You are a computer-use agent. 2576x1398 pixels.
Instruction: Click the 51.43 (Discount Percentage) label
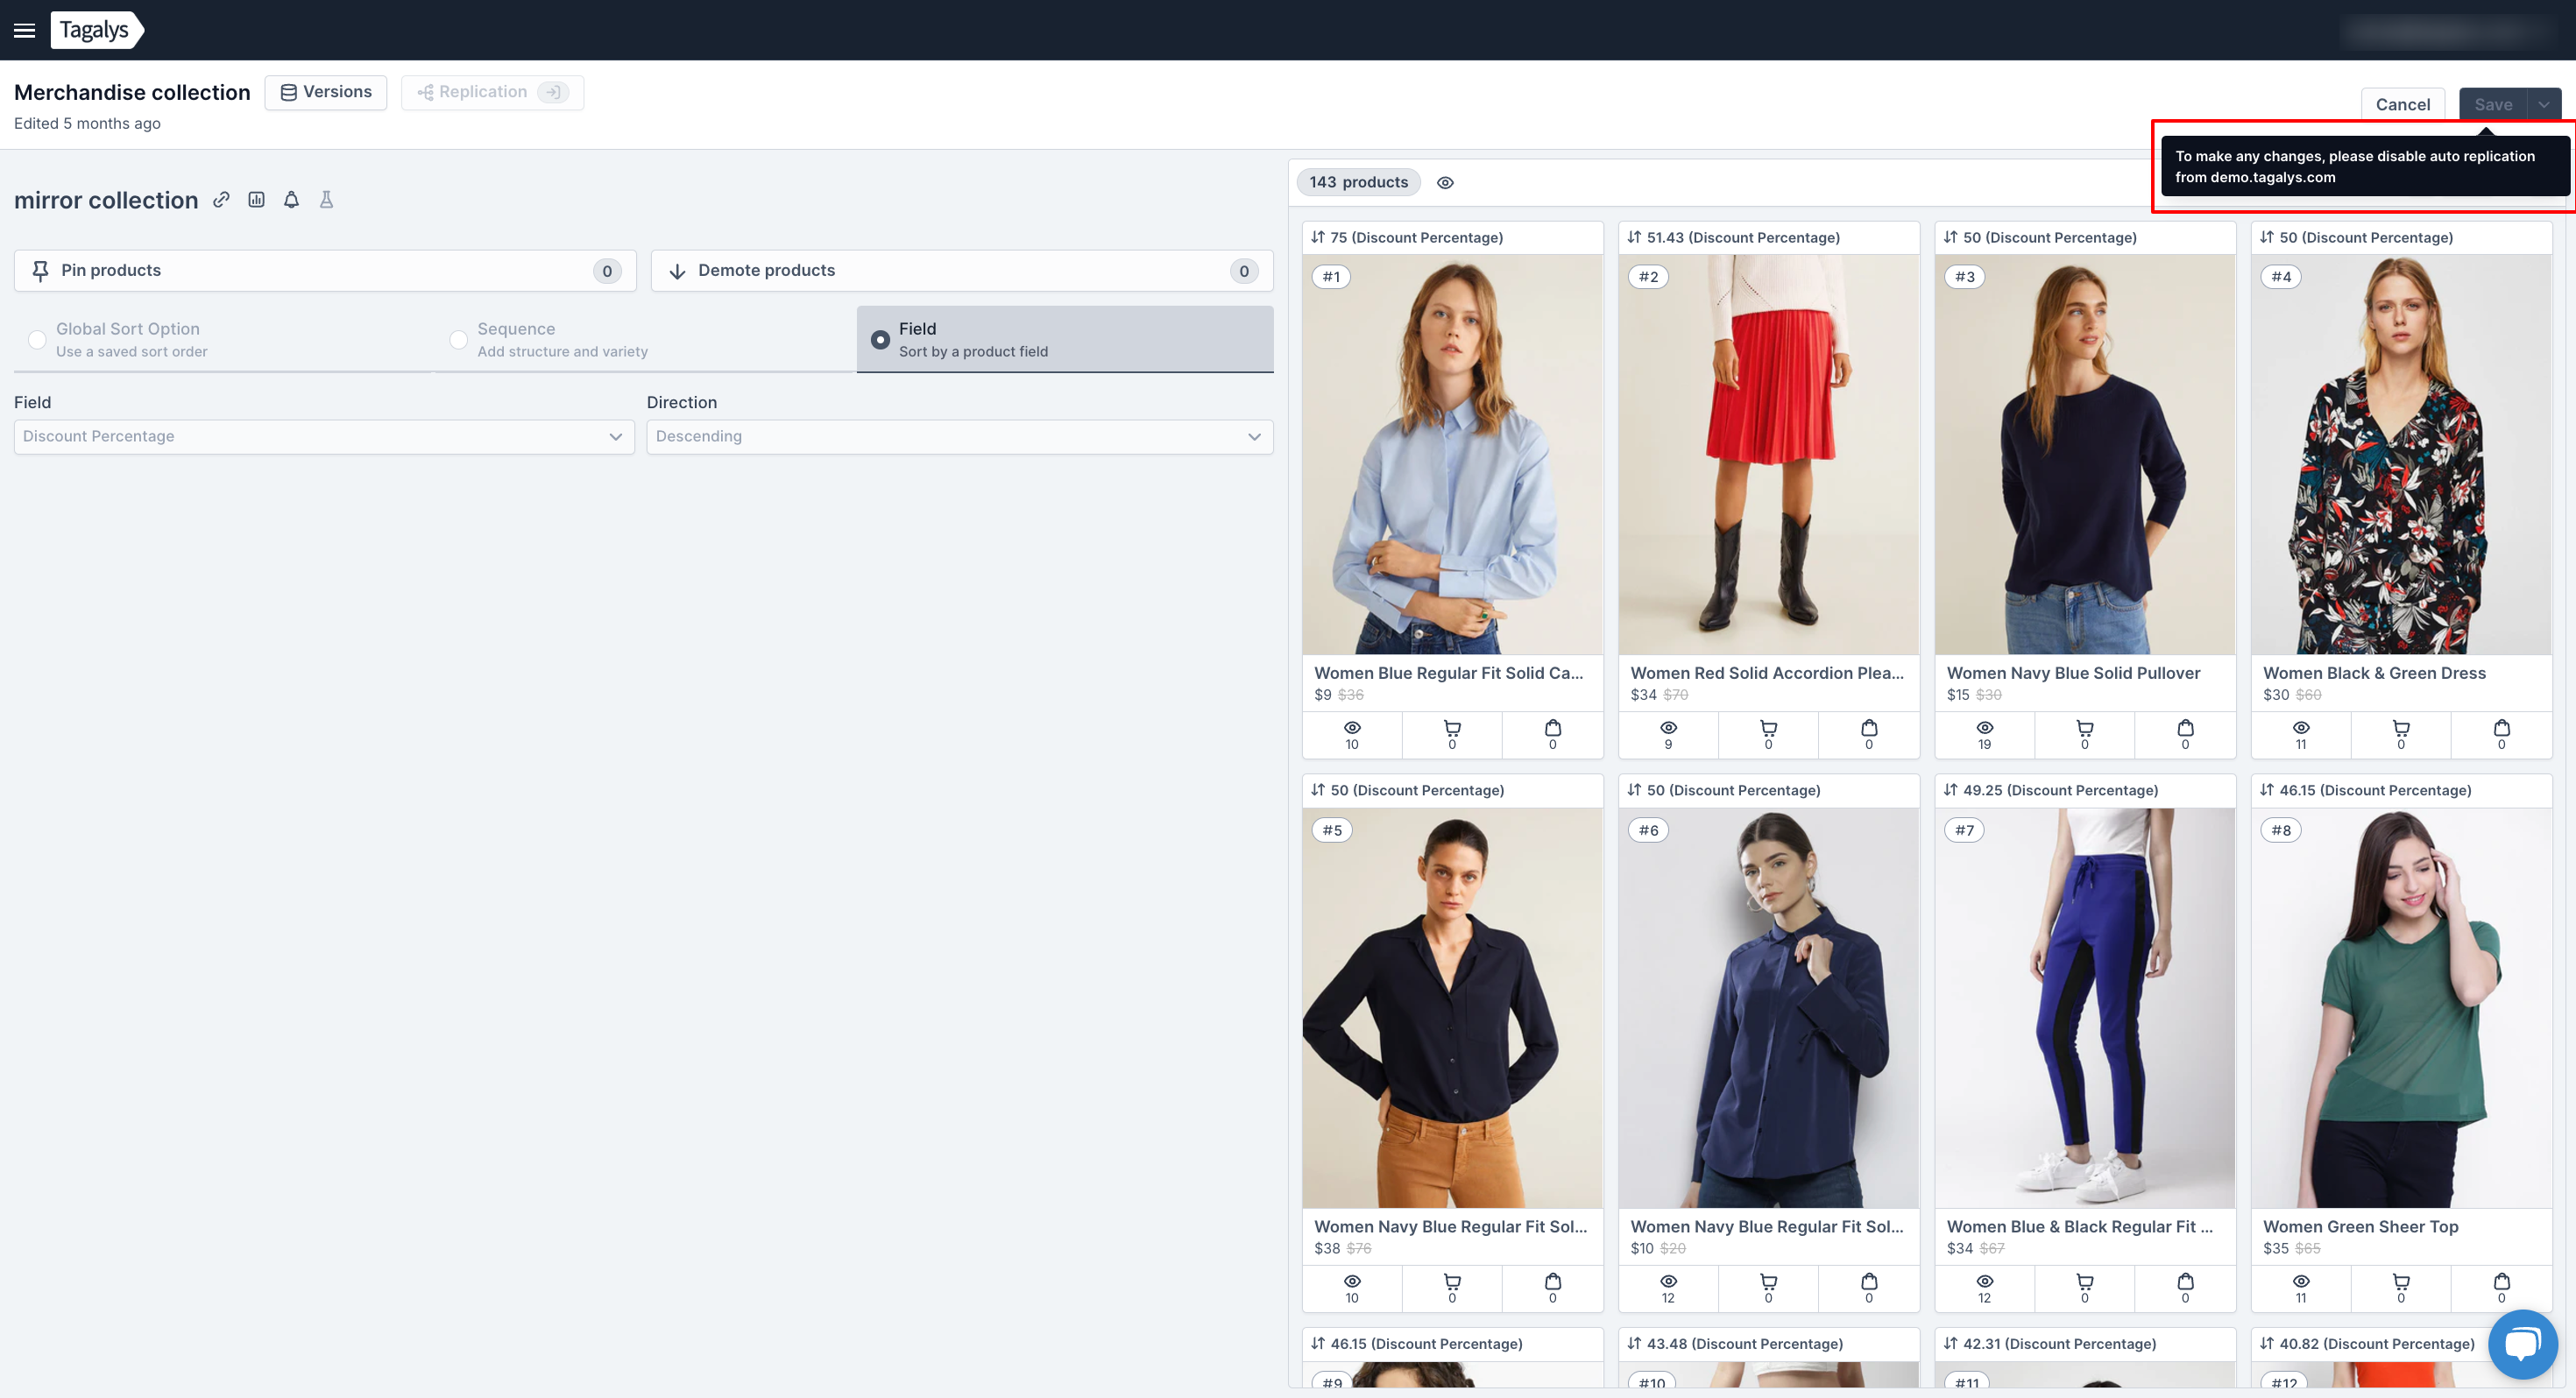[1743, 238]
